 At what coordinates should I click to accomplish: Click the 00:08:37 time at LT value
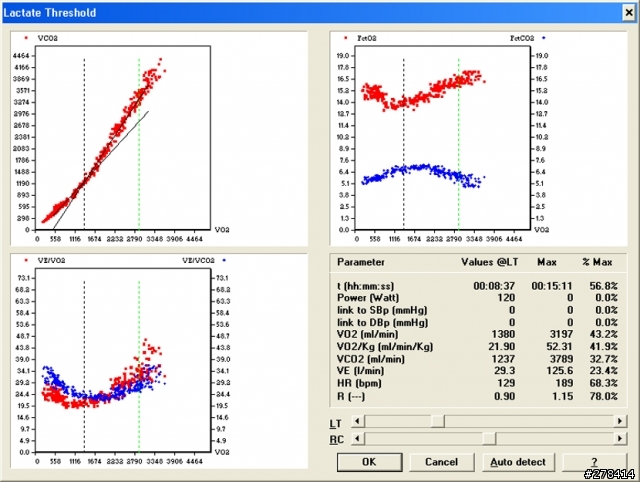point(494,286)
